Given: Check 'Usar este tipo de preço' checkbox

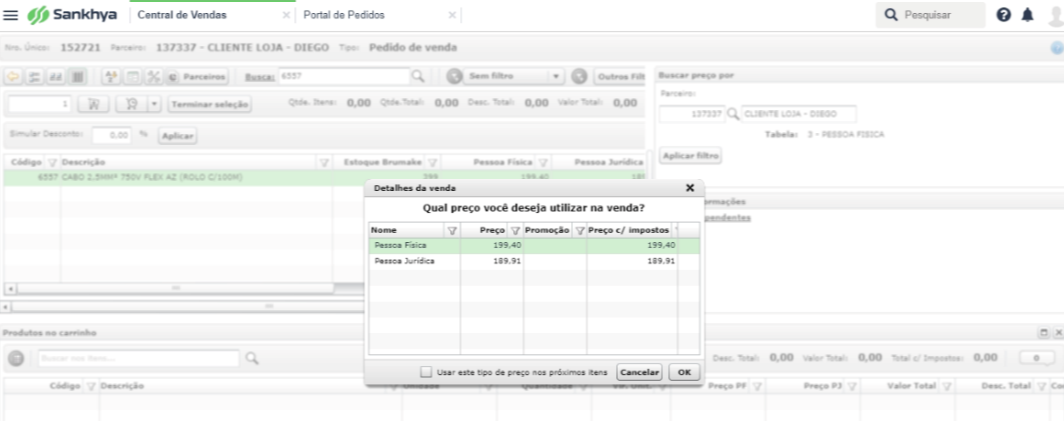Looking at the screenshot, I should [x=427, y=372].
